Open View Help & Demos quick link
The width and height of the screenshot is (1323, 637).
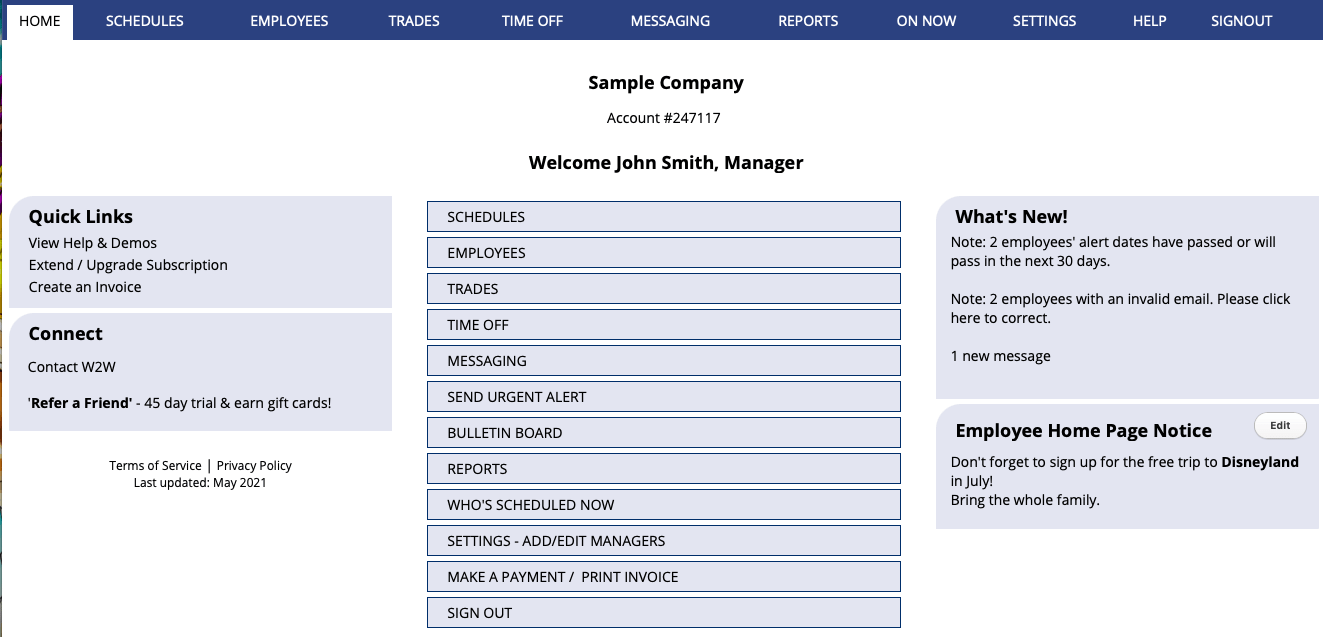[93, 243]
